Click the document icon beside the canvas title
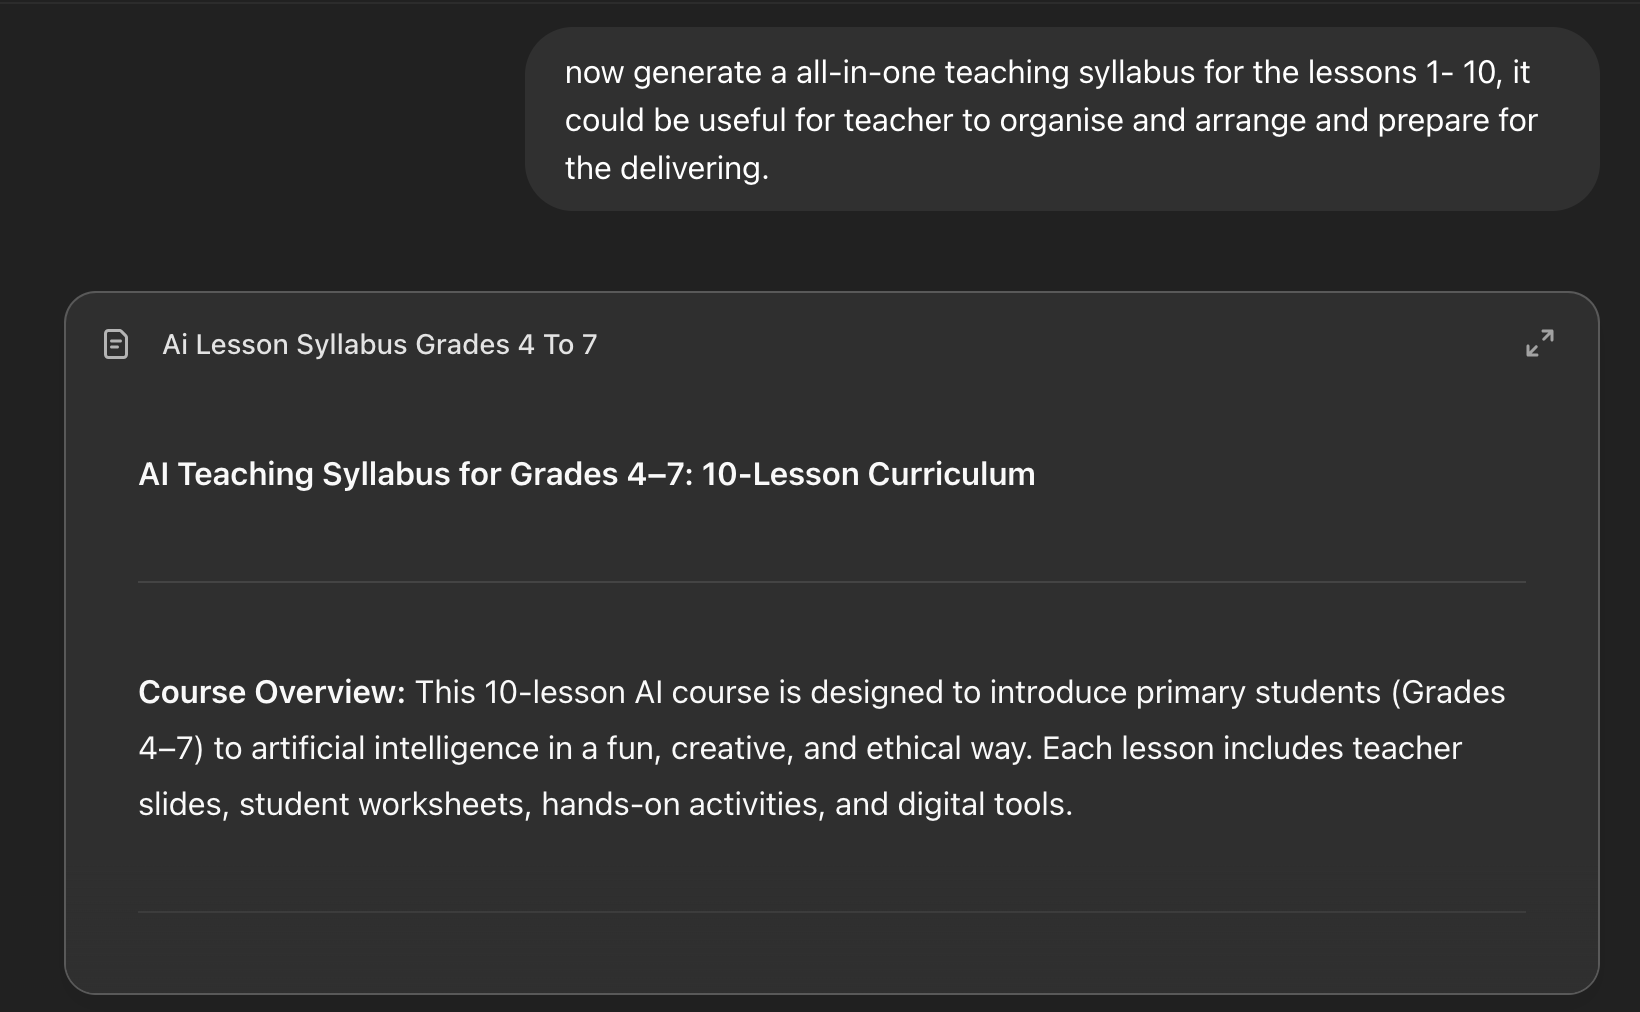 tap(116, 344)
